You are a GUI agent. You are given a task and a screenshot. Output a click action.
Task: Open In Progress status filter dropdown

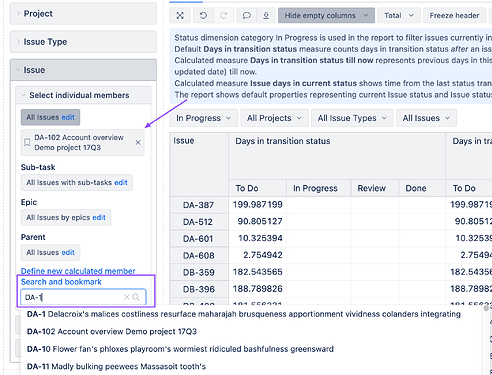pyautogui.click(x=203, y=118)
